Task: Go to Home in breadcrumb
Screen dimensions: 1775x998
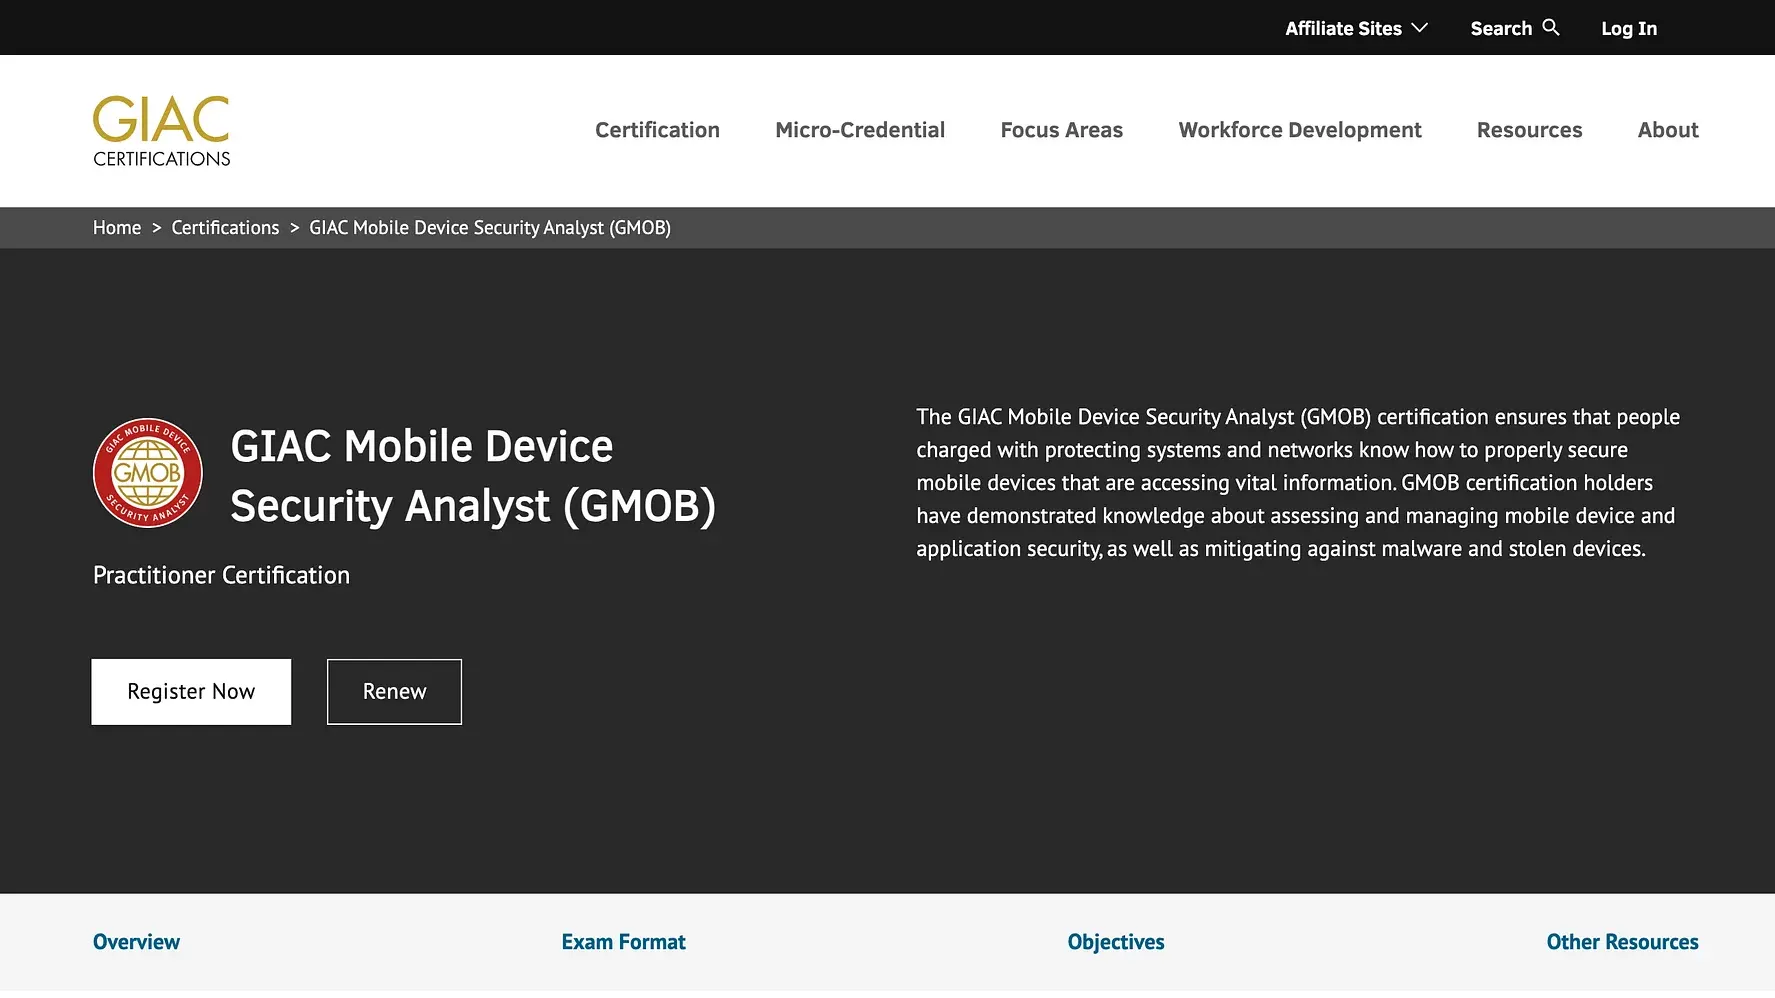Action: point(117,228)
